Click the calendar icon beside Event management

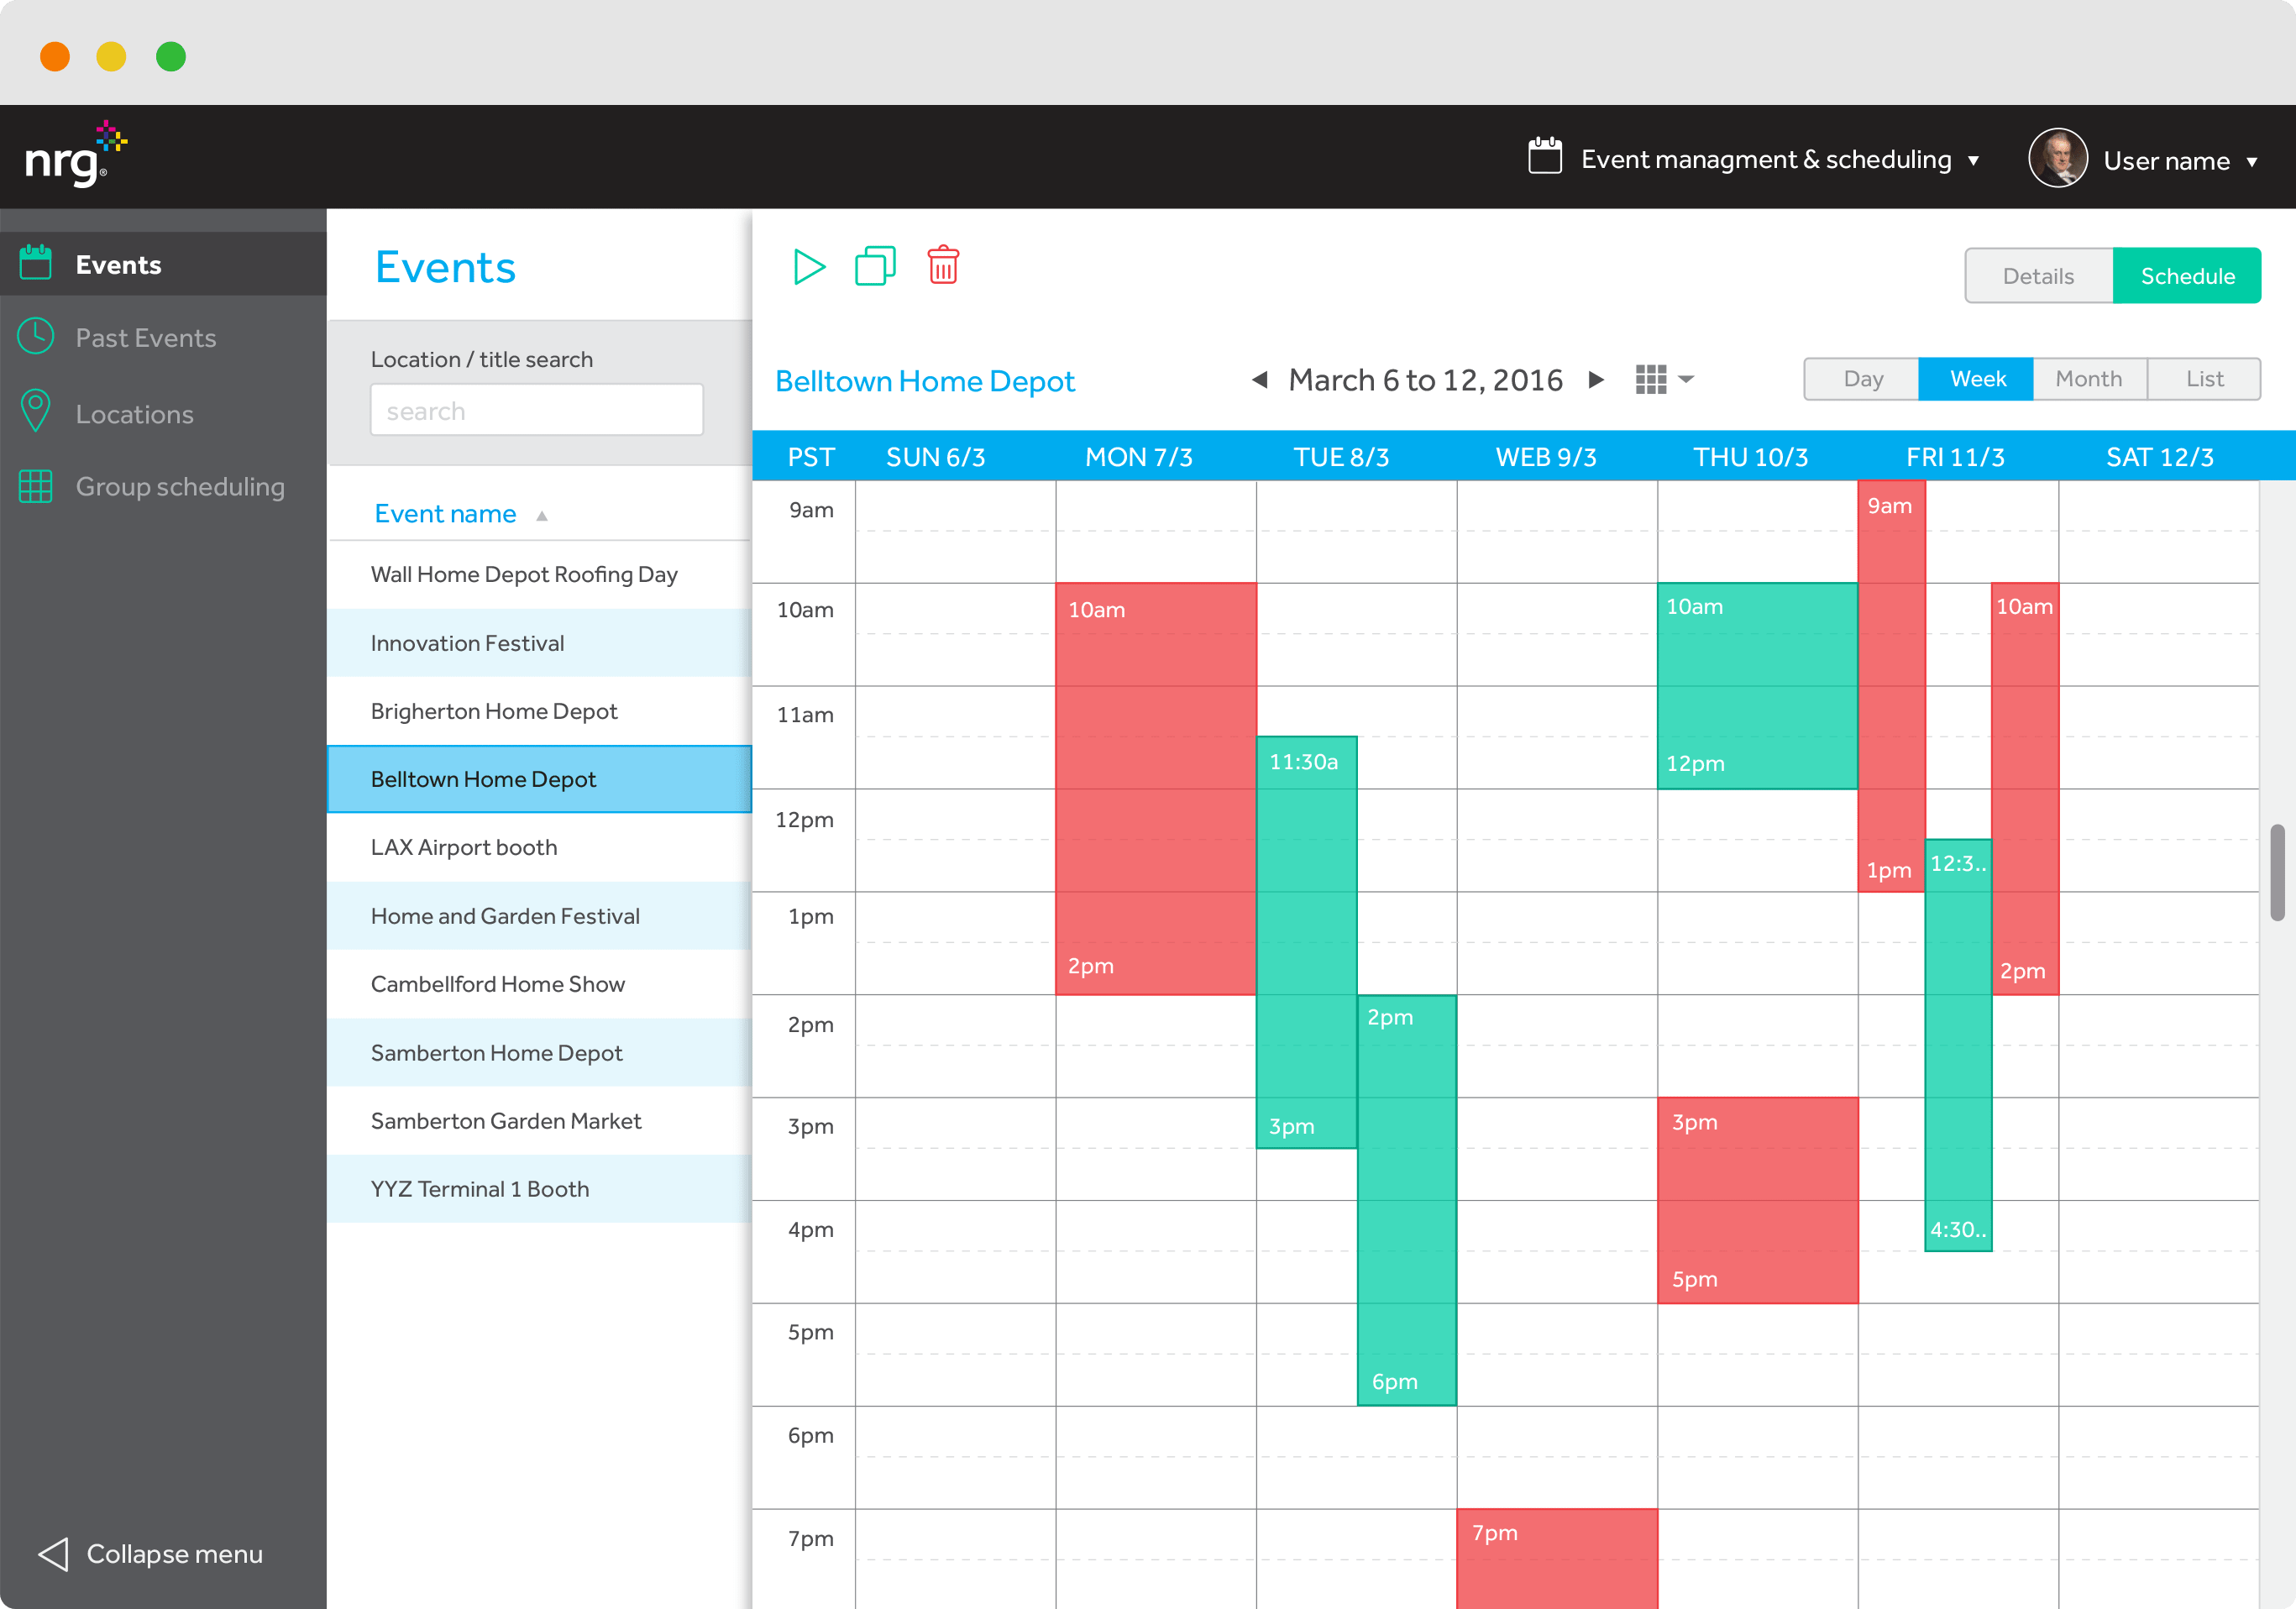pyautogui.click(x=1545, y=157)
